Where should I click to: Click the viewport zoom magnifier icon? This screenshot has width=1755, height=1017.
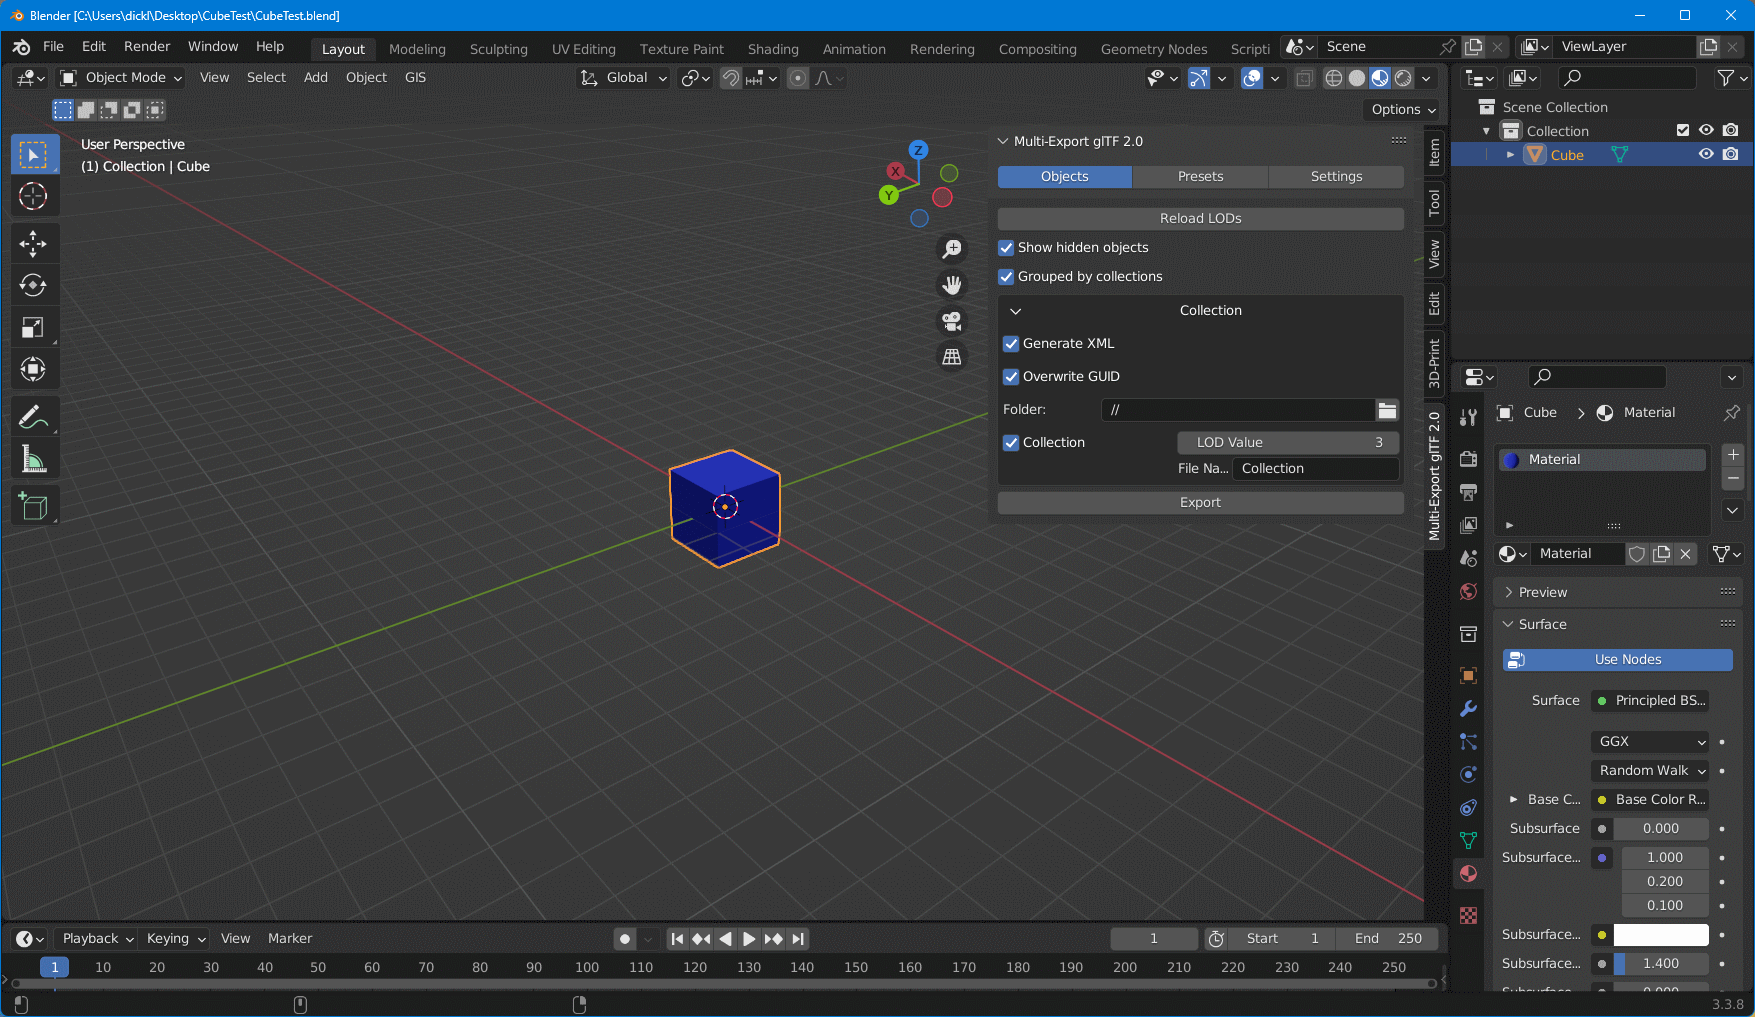click(x=952, y=249)
